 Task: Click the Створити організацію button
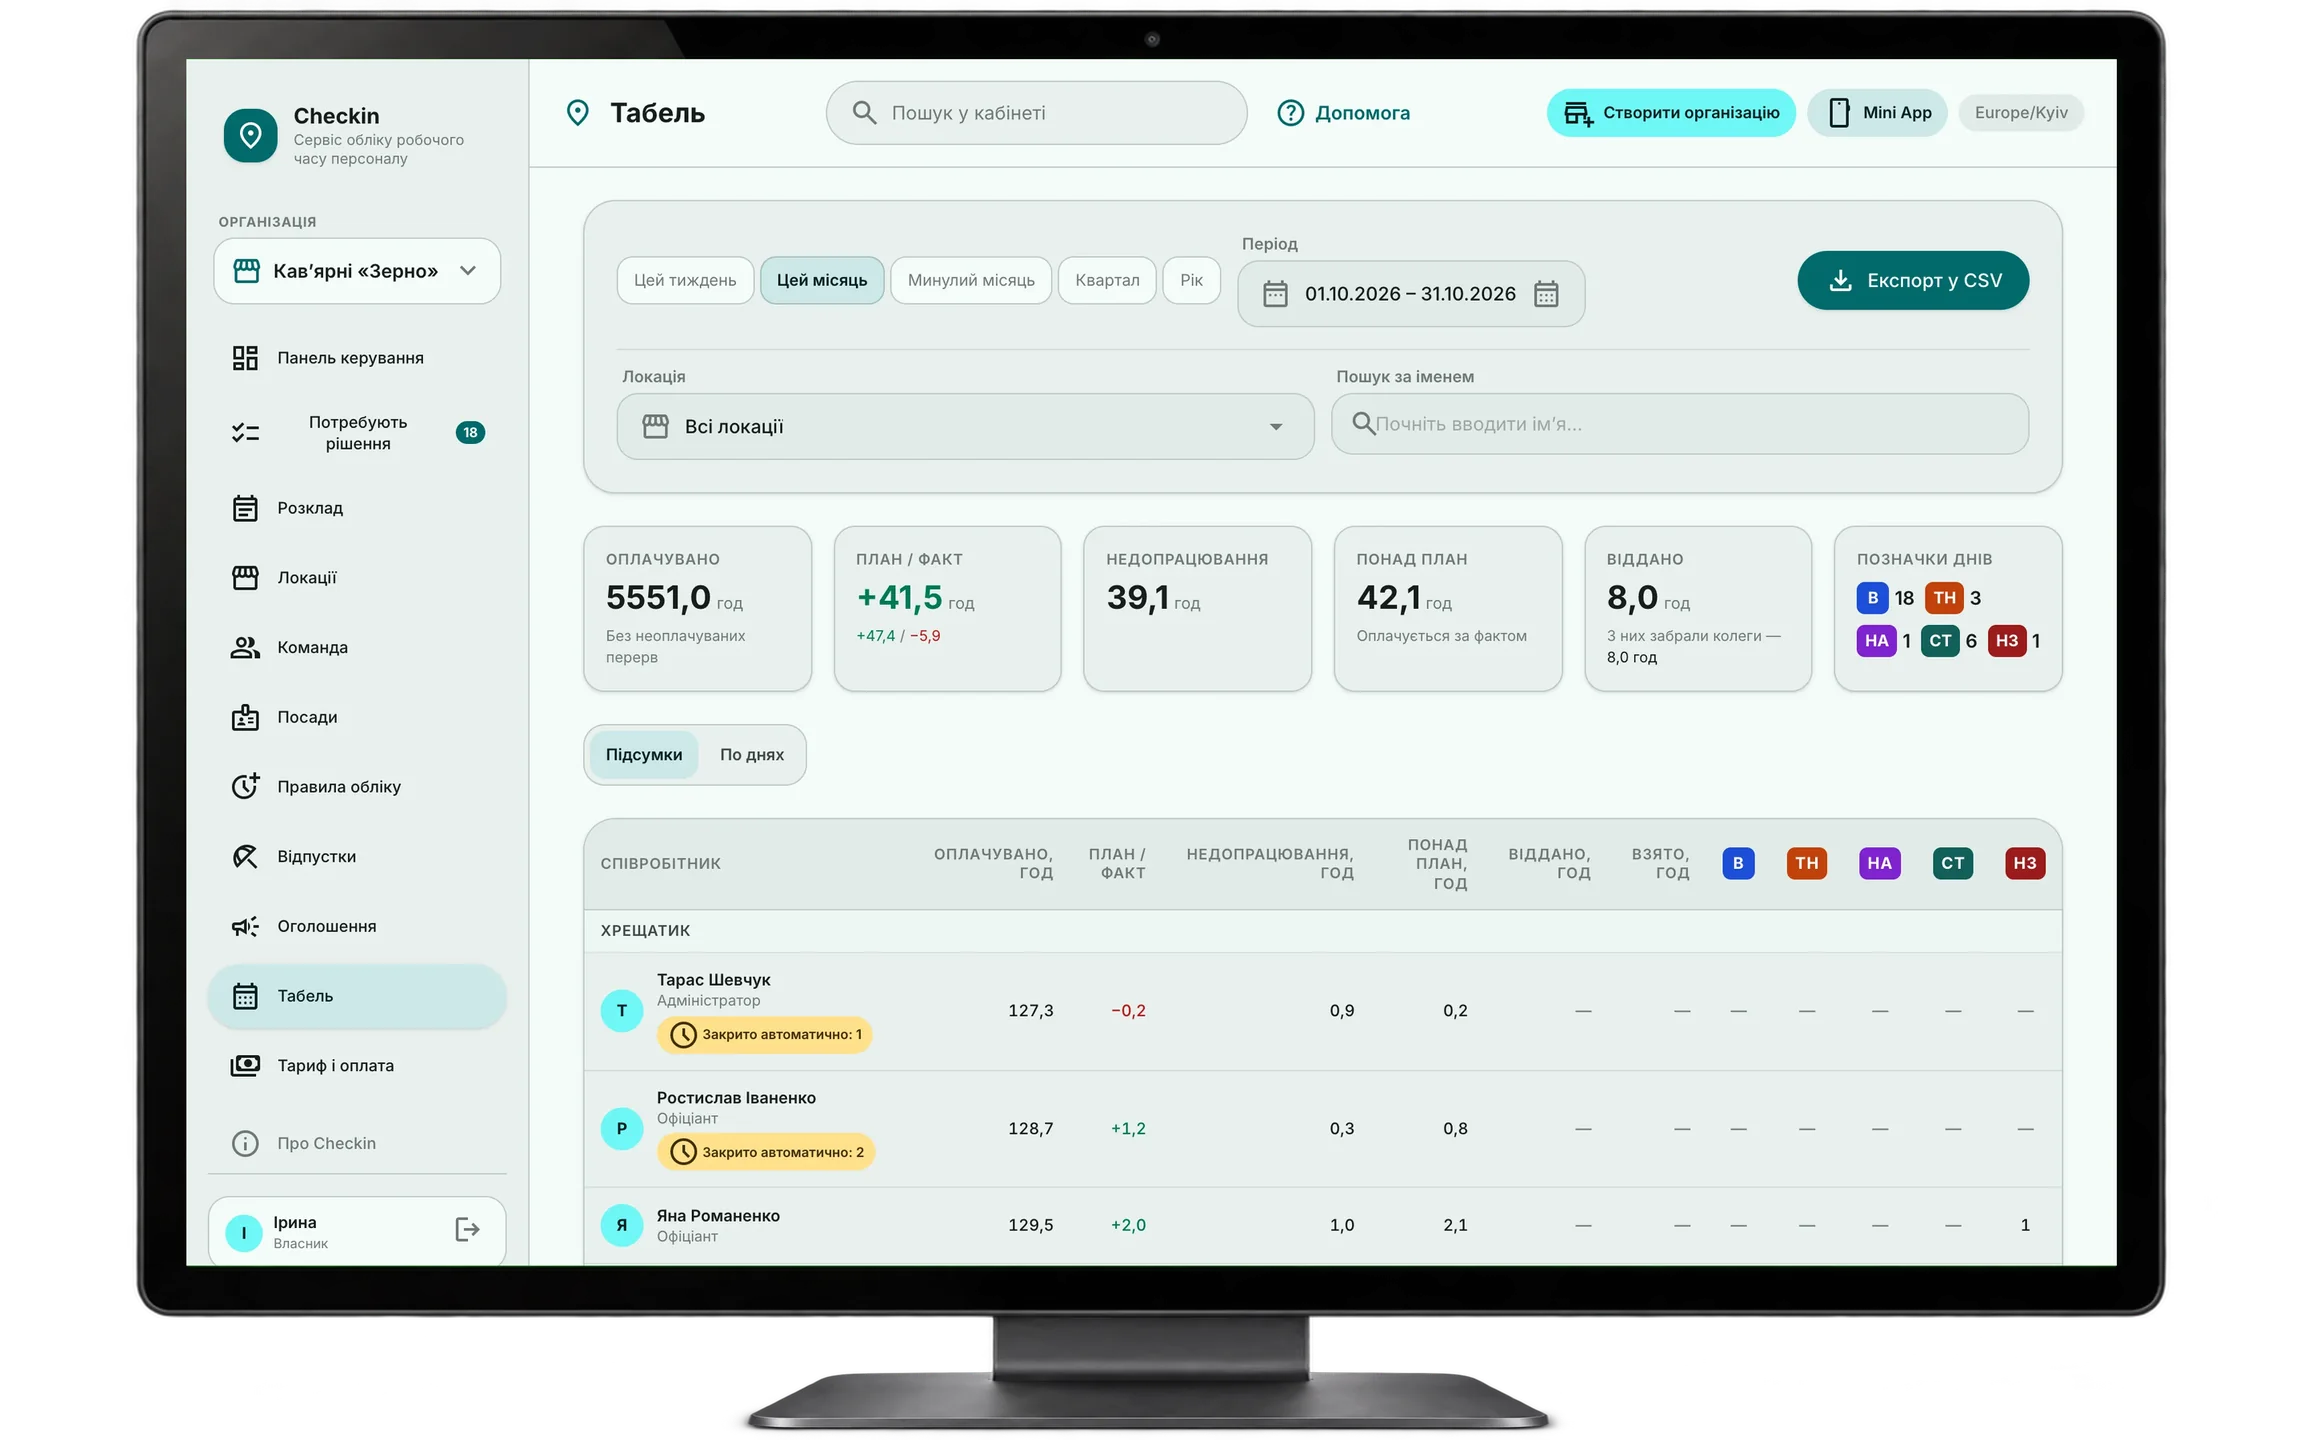pyautogui.click(x=1670, y=113)
